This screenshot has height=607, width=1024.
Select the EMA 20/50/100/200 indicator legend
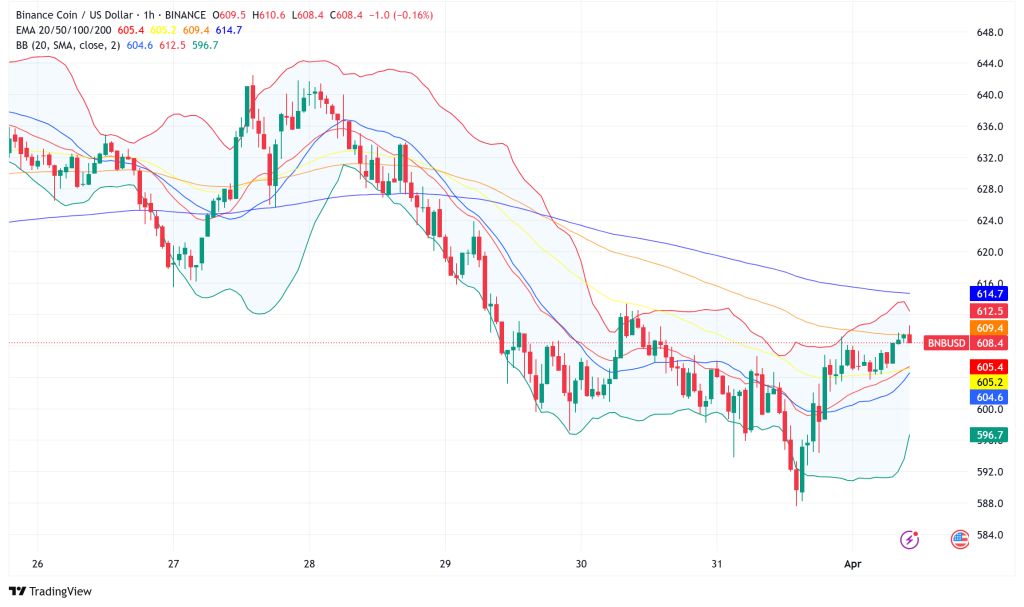[x=64, y=30]
